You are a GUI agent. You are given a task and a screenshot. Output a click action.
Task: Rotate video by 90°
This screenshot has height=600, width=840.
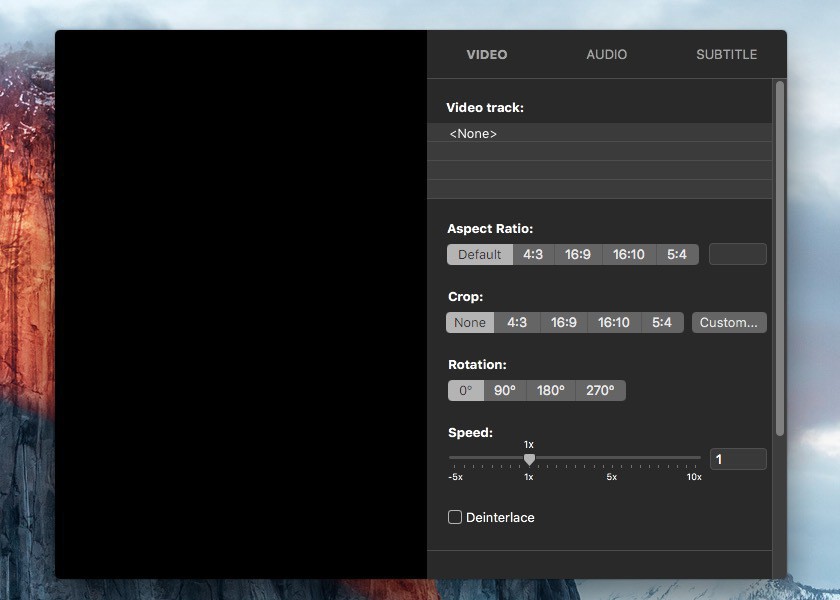505,390
